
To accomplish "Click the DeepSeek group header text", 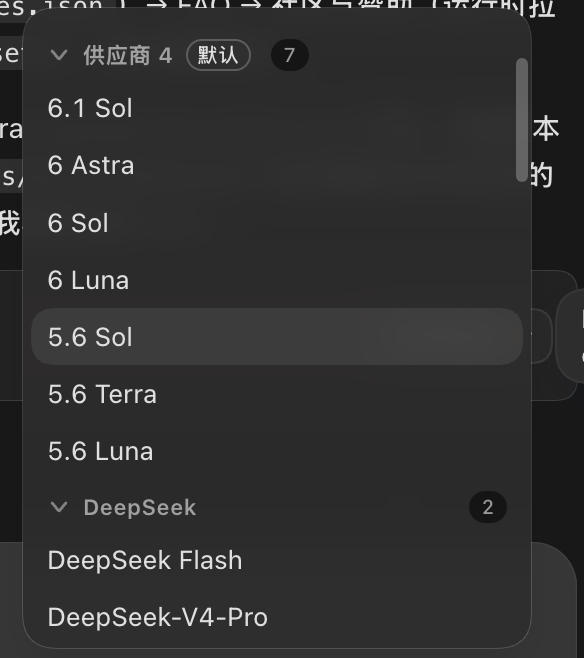I will pyautogui.click(x=140, y=507).
